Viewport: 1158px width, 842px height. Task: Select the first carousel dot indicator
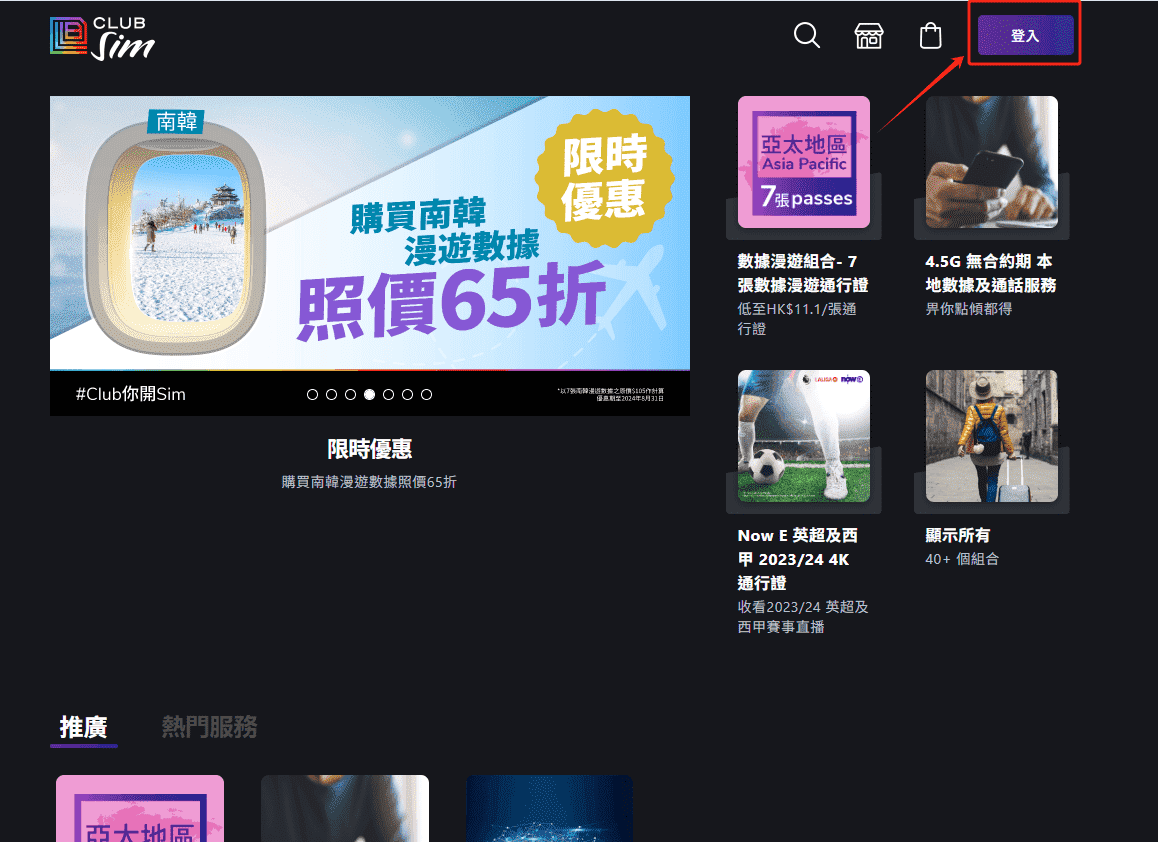312,395
